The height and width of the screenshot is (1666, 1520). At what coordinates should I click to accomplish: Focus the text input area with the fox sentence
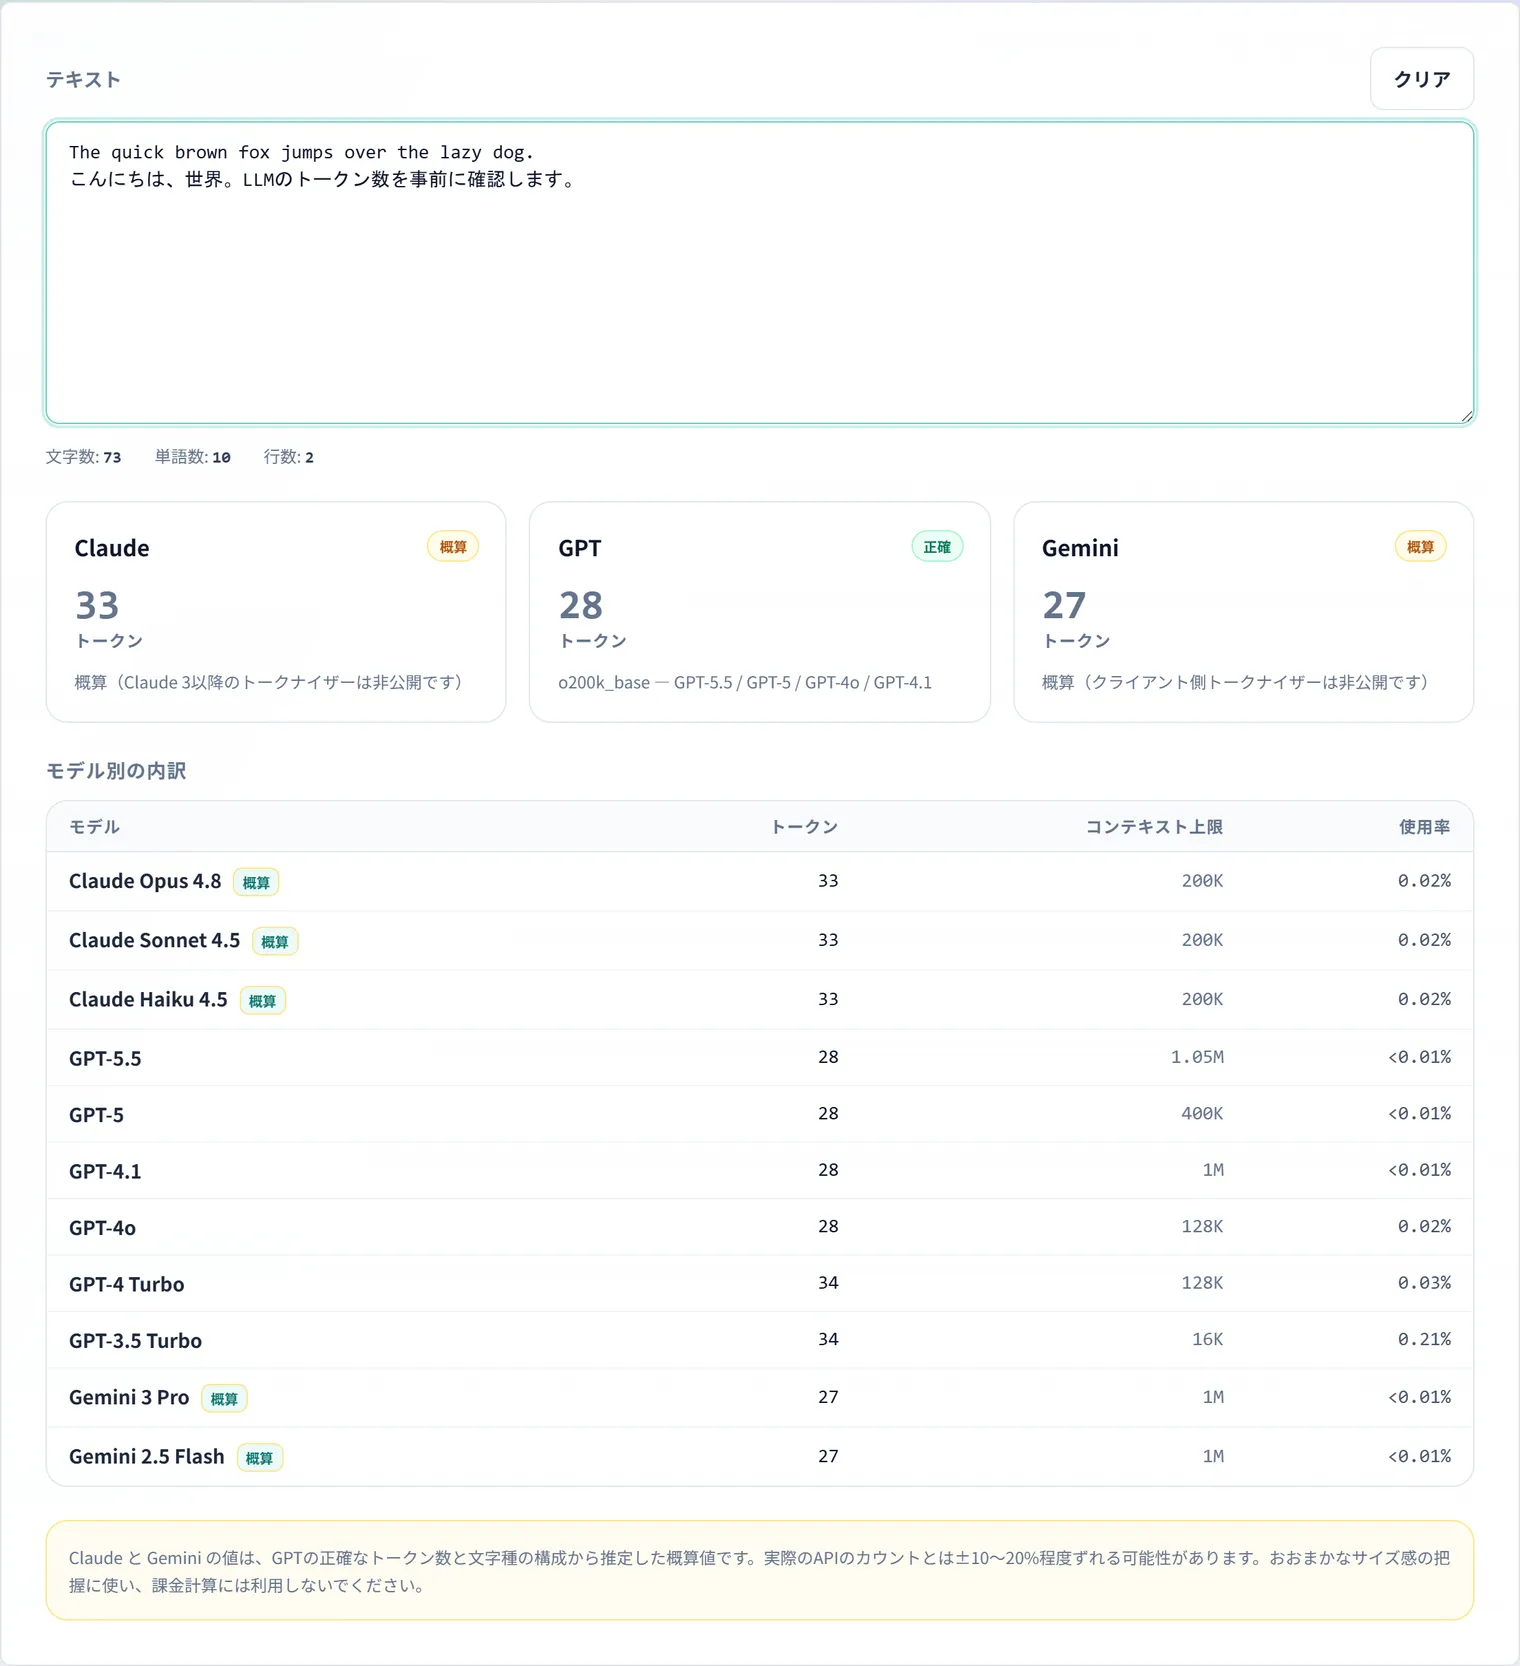point(760,273)
